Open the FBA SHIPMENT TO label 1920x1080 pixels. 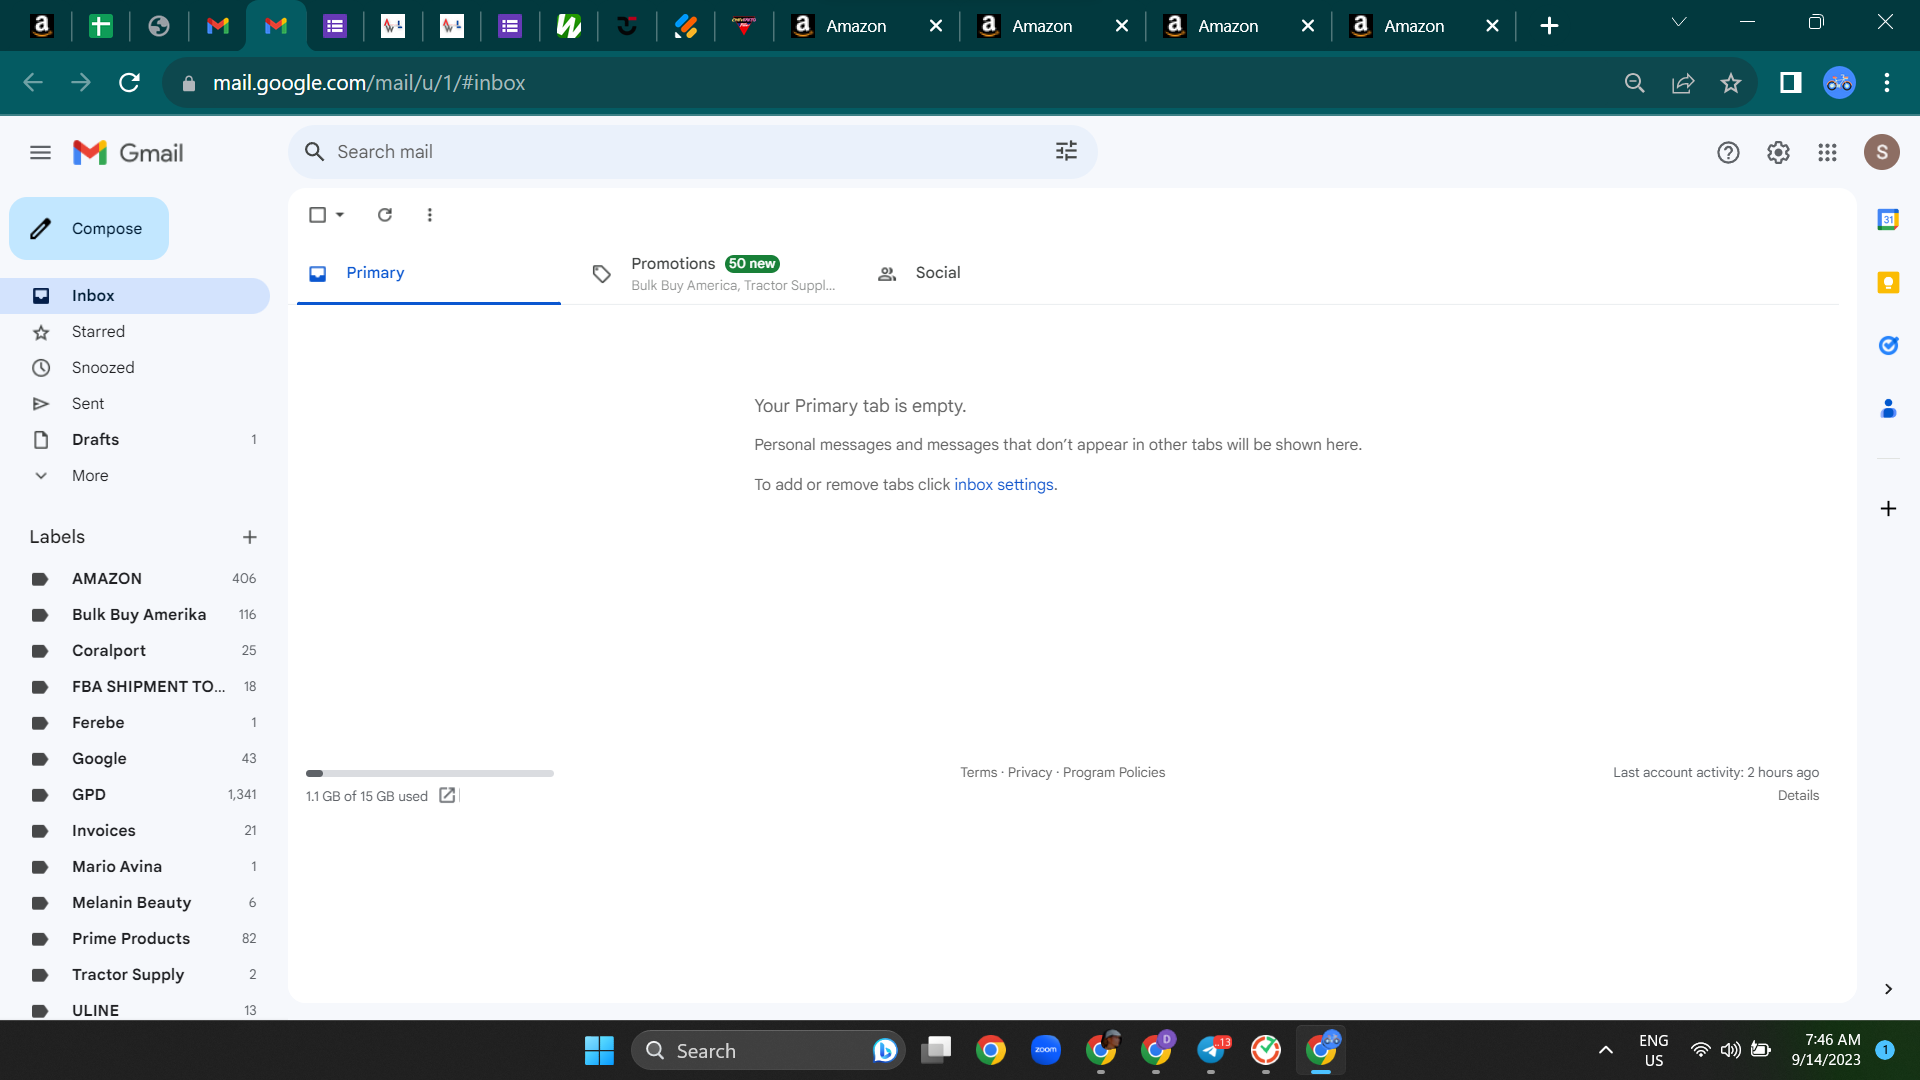pyautogui.click(x=135, y=687)
